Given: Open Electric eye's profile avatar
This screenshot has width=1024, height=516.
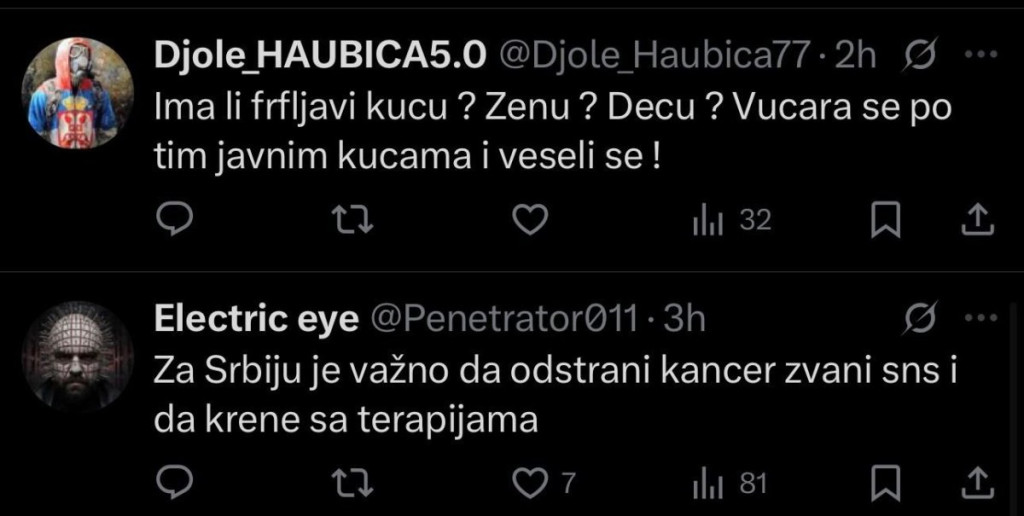Looking at the screenshot, I should click(77, 355).
